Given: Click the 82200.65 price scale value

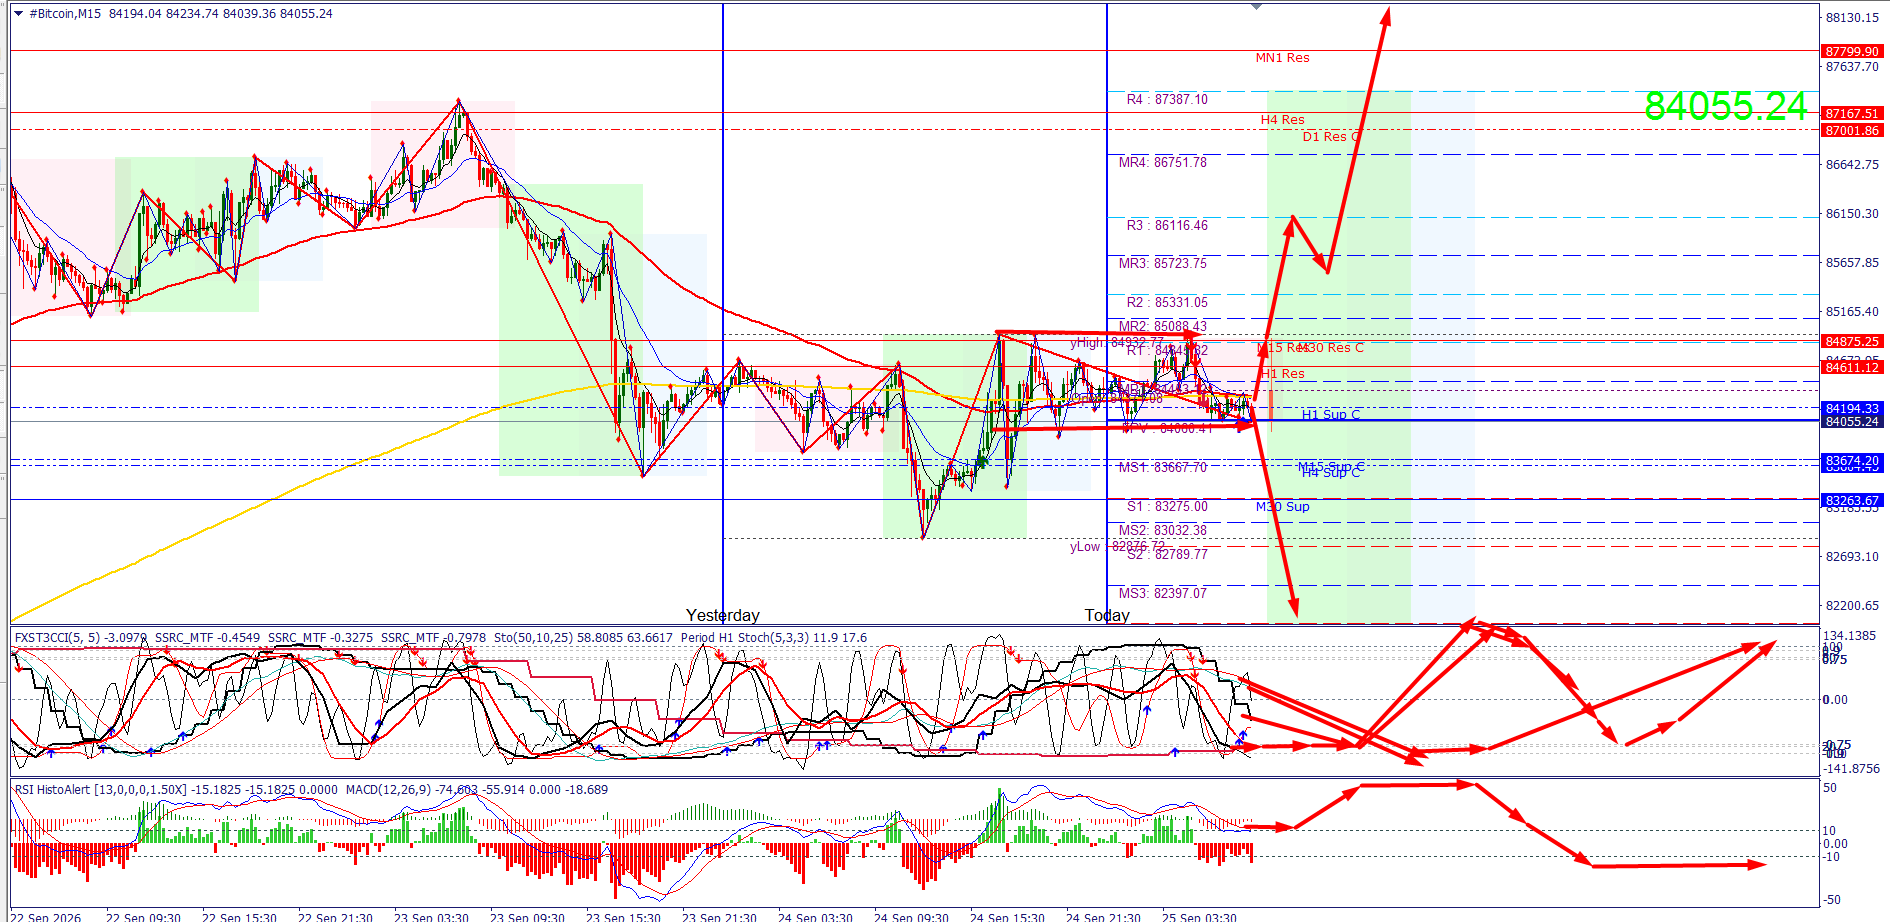Looking at the screenshot, I should coord(1852,605).
